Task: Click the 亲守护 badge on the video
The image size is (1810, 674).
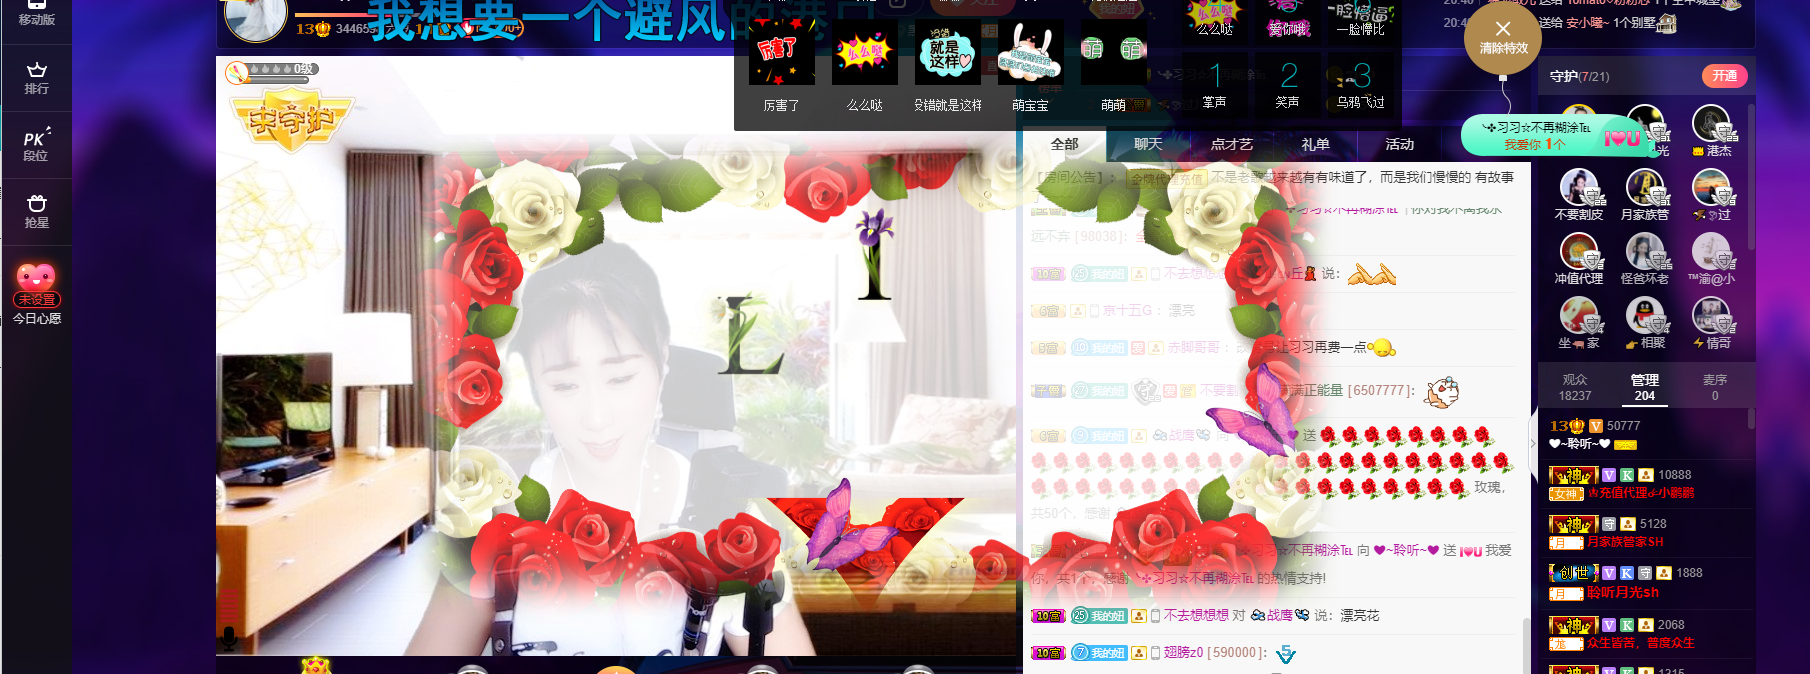Action: (291, 120)
